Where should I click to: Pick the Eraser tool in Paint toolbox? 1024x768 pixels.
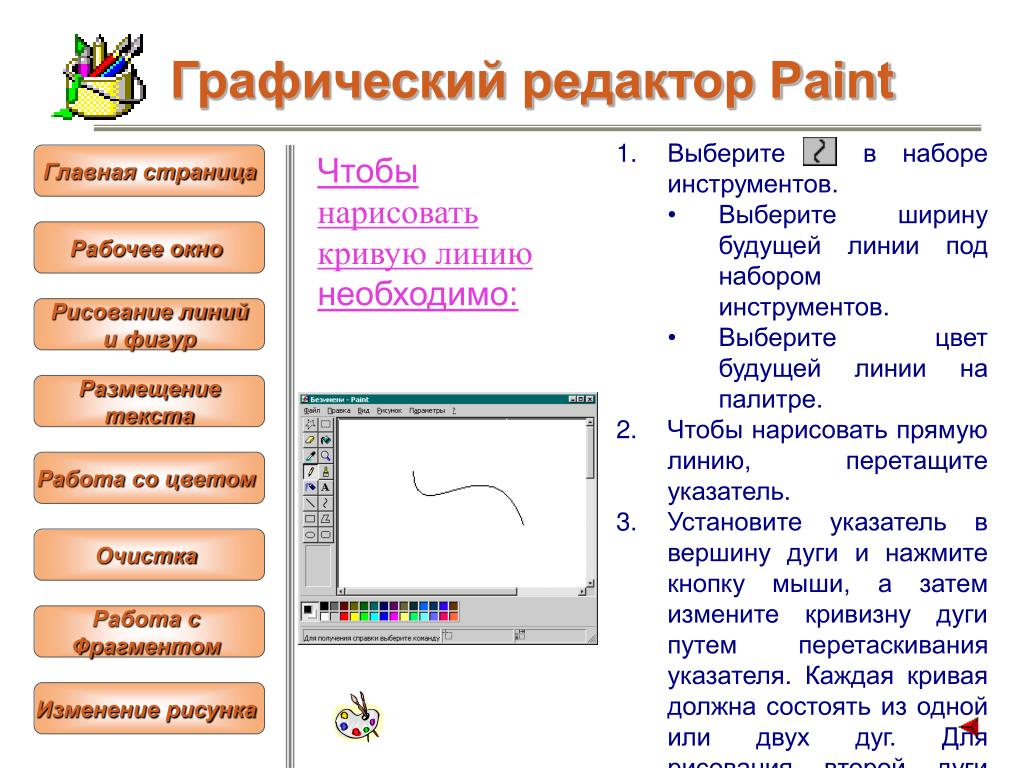[x=310, y=440]
